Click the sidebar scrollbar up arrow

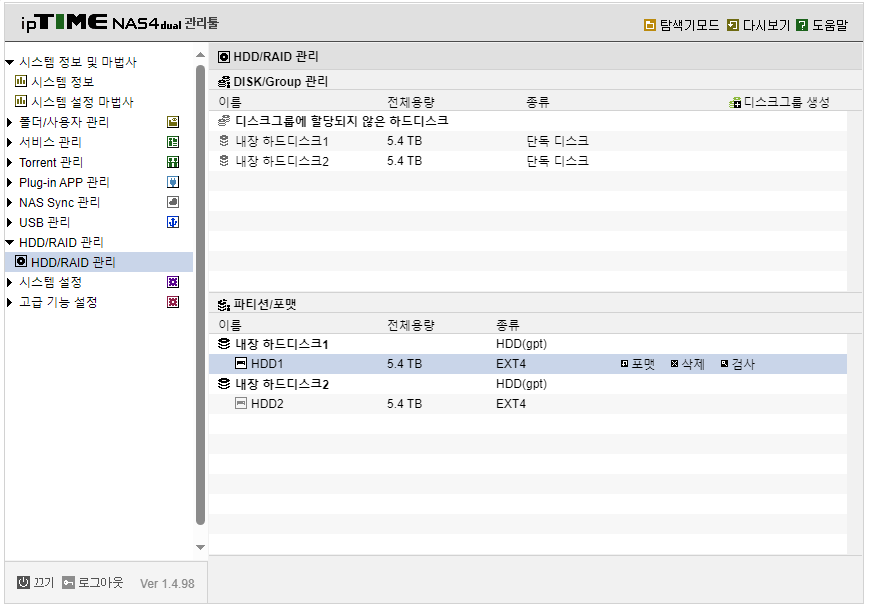coord(200,55)
